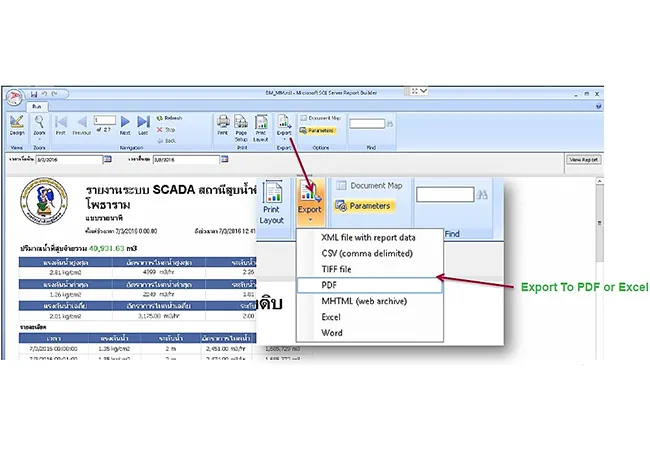Switch to the Run ribbon tab
Viewport: 650px width, 450px height.
point(37,106)
